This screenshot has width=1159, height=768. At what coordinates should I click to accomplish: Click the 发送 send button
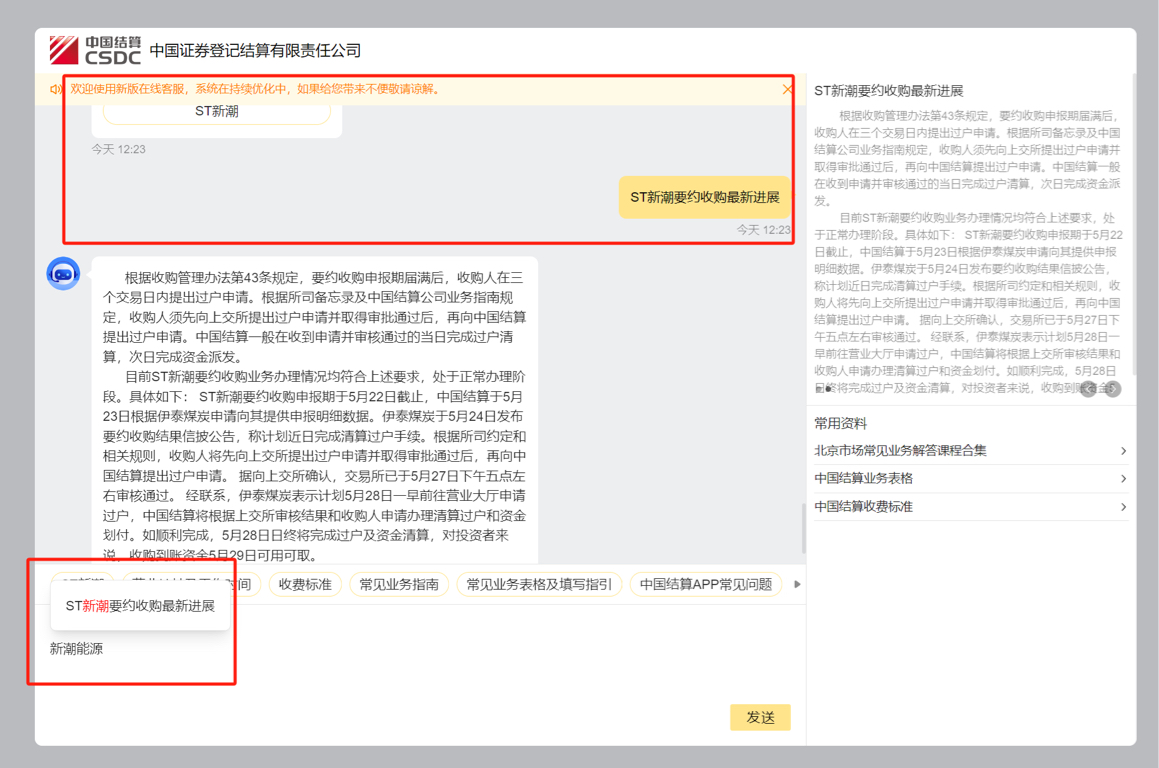click(x=760, y=717)
